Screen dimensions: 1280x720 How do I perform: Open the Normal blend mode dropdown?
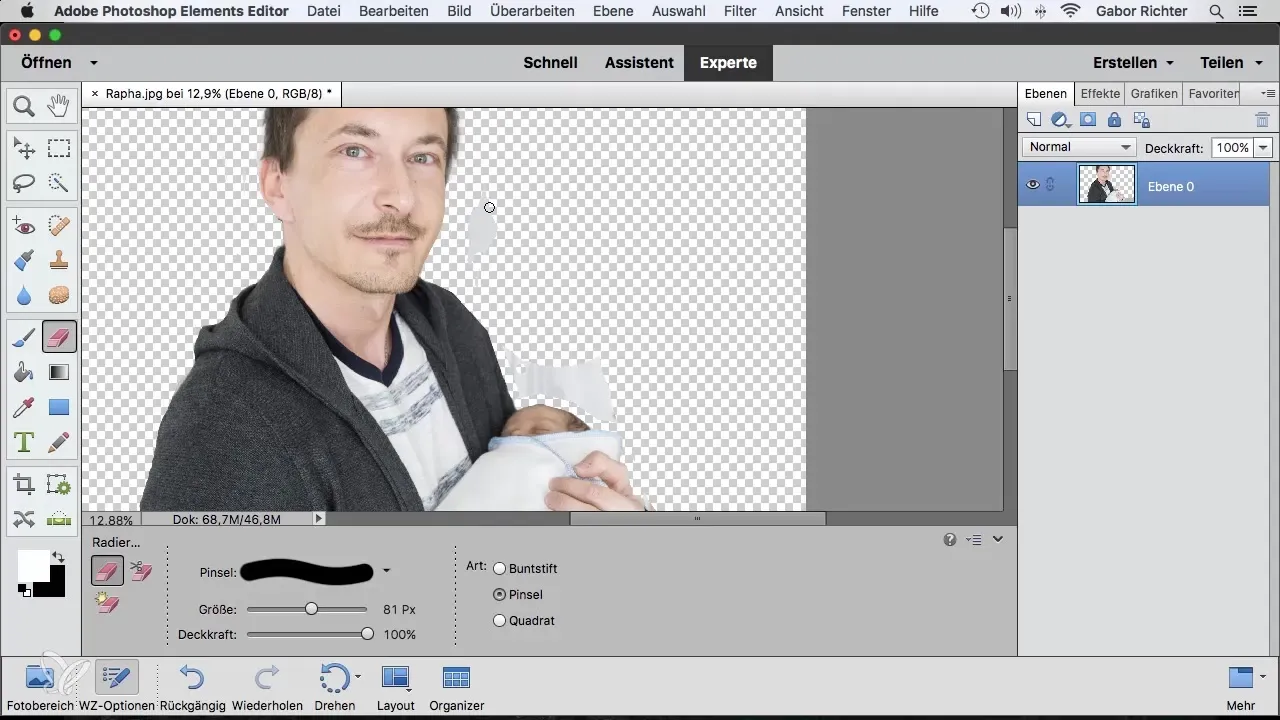(1079, 147)
